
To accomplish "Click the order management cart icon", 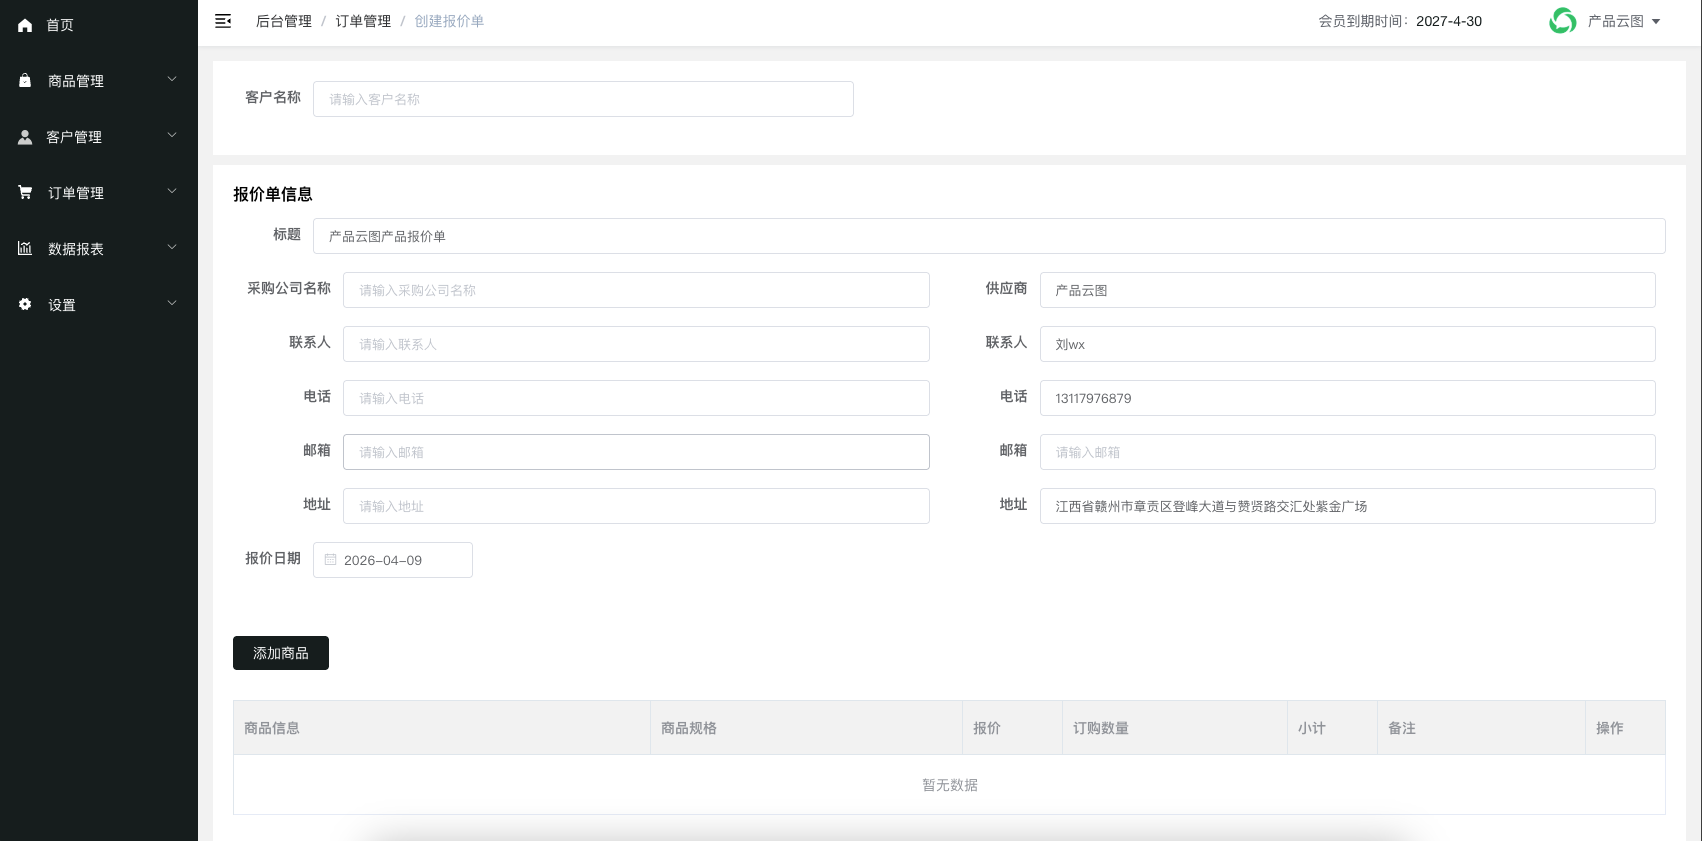I will (25, 192).
